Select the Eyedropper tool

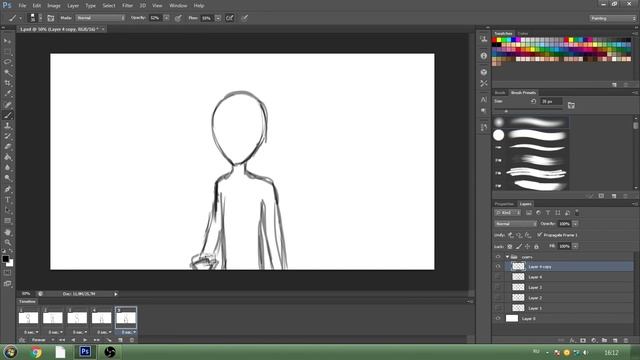pos(7,94)
